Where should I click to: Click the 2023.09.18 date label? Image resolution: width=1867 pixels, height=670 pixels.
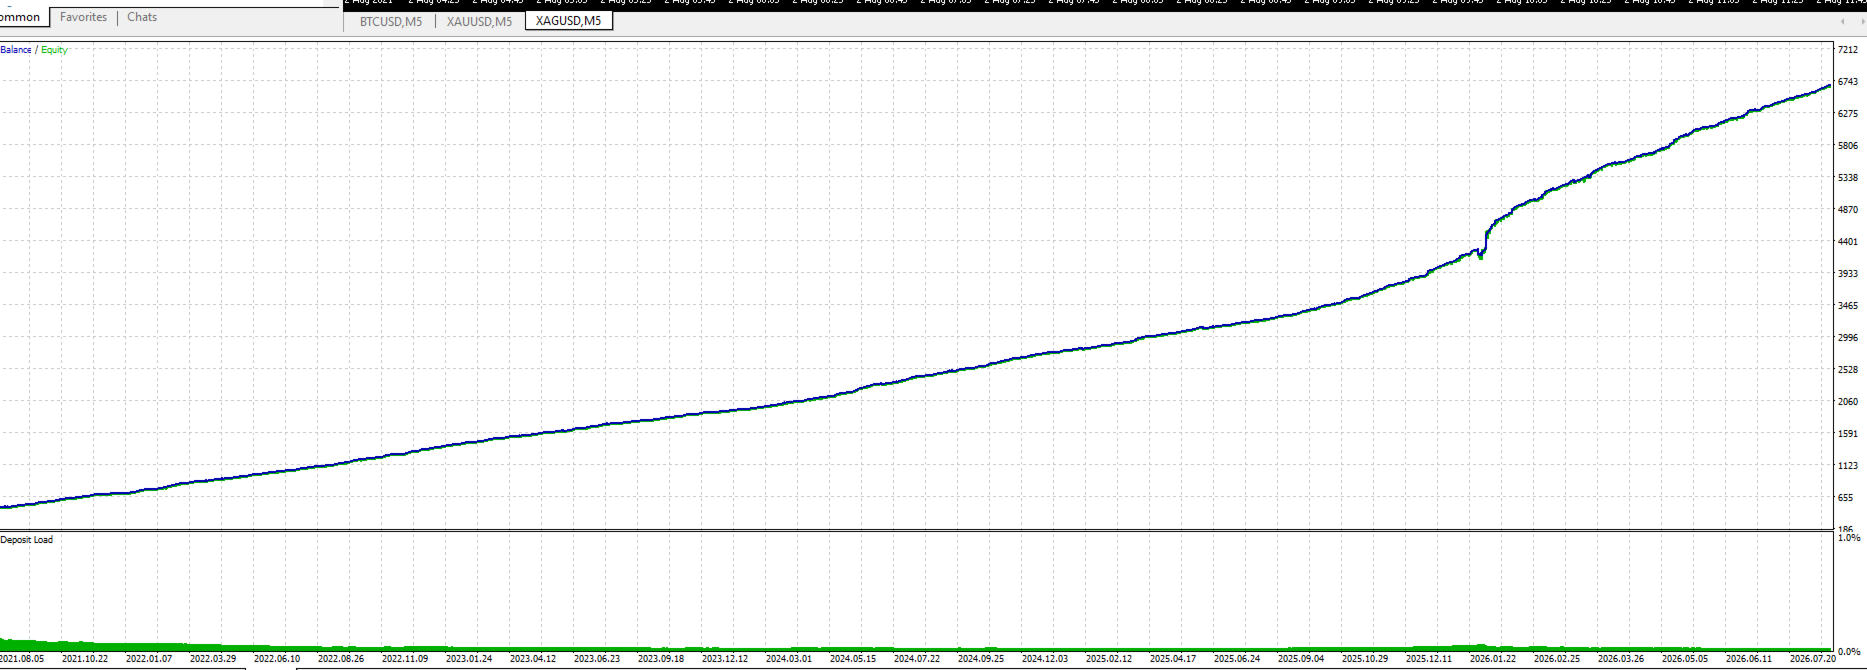pyautogui.click(x=661, y=659)
